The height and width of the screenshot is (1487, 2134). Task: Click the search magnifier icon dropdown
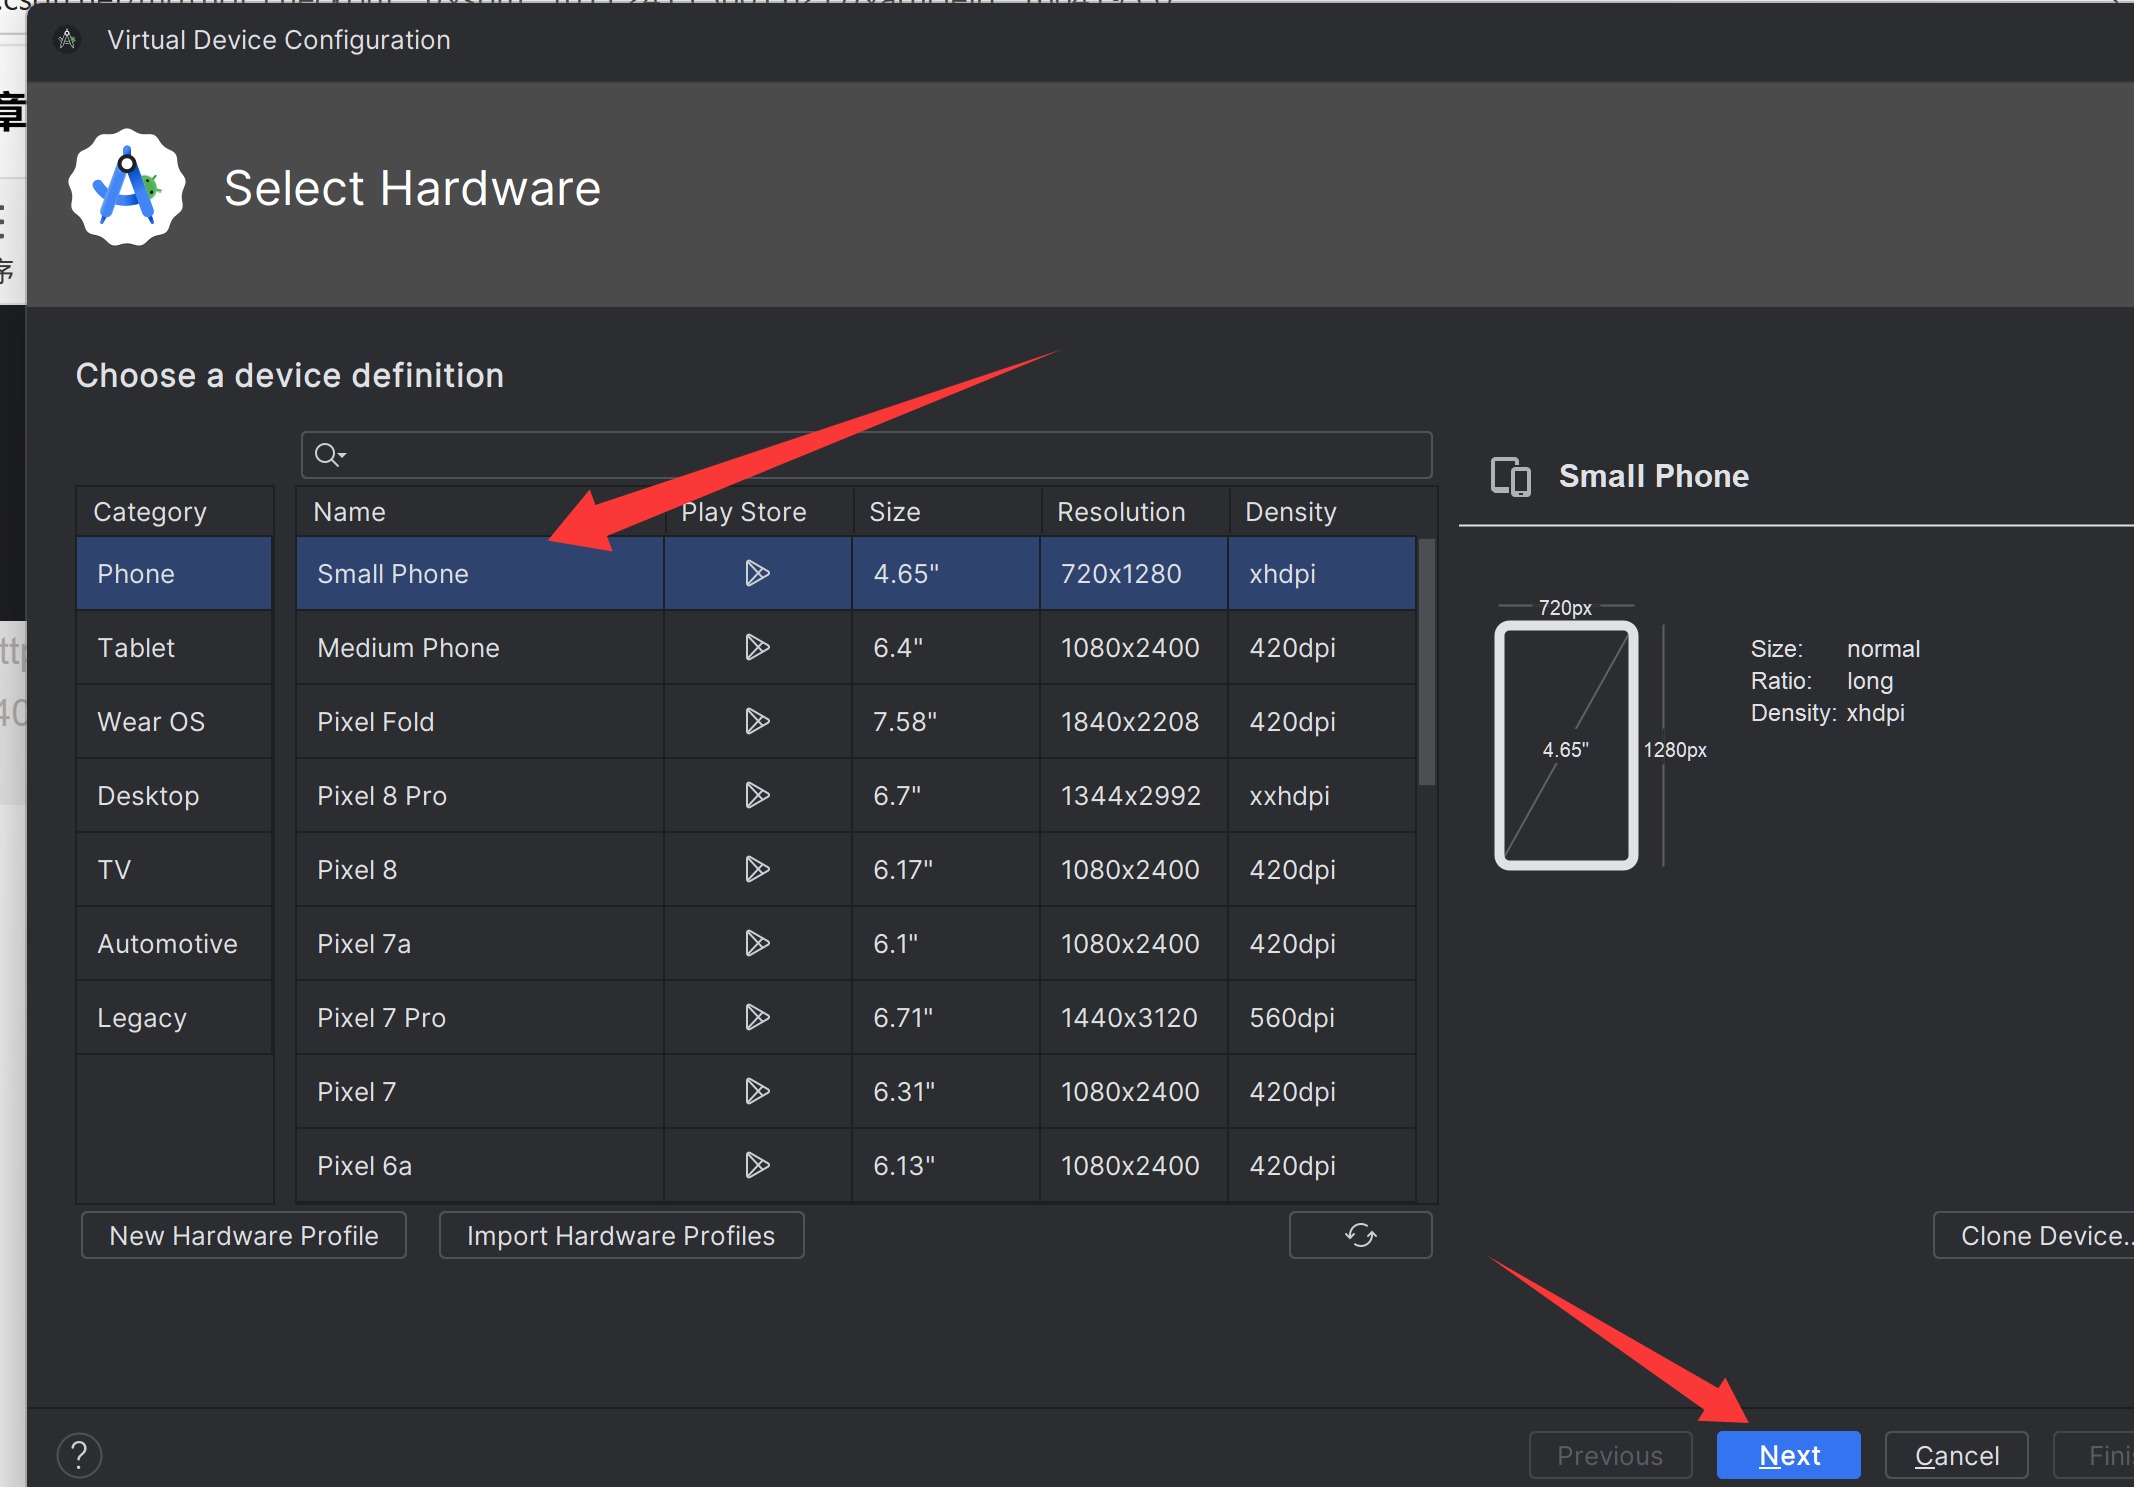pos(329,455)
